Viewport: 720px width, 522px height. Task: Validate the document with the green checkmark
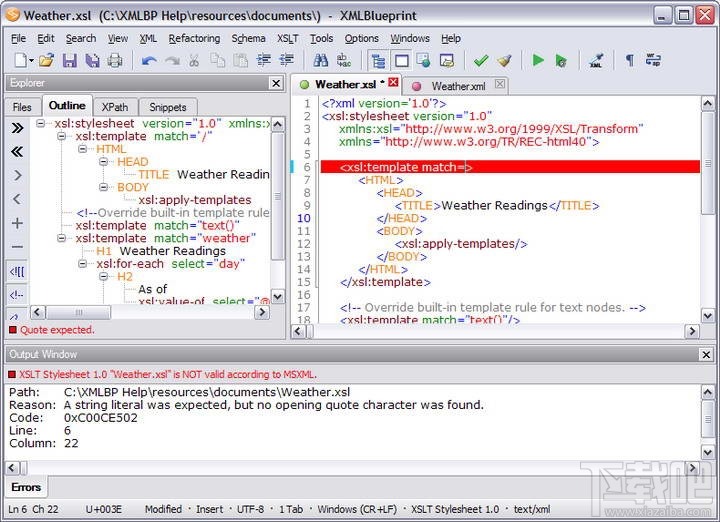(481, 60)
